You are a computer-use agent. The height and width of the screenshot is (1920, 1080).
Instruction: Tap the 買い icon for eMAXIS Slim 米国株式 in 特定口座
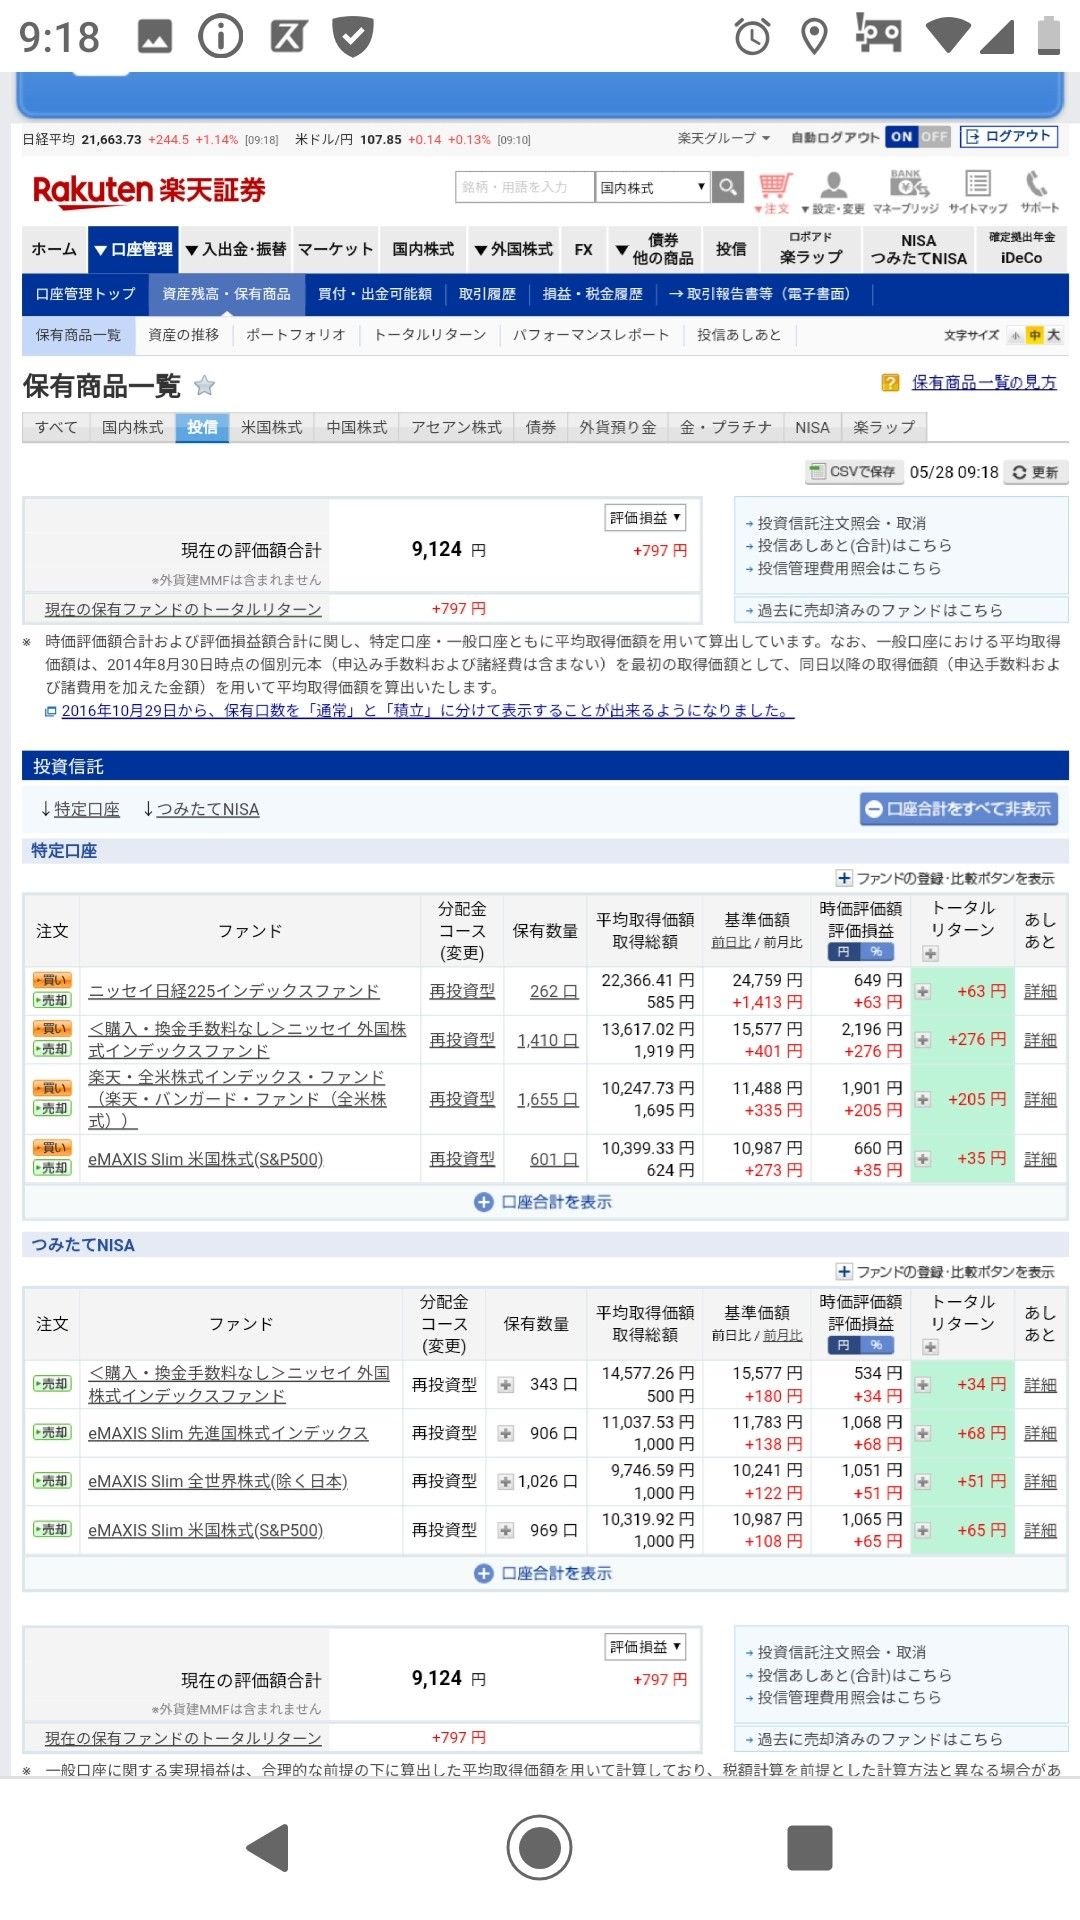52,1148
